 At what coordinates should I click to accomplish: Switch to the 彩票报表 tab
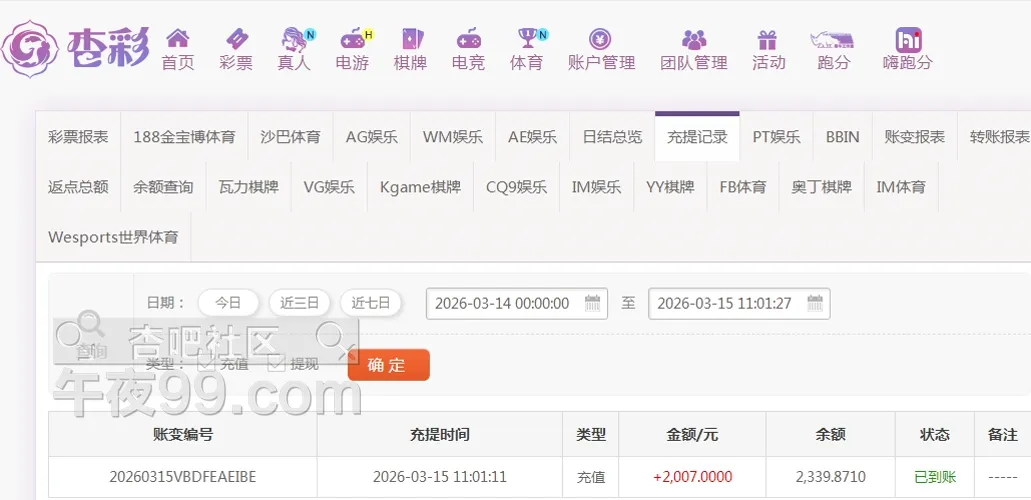pyautogui.click(x=78, y=137)
